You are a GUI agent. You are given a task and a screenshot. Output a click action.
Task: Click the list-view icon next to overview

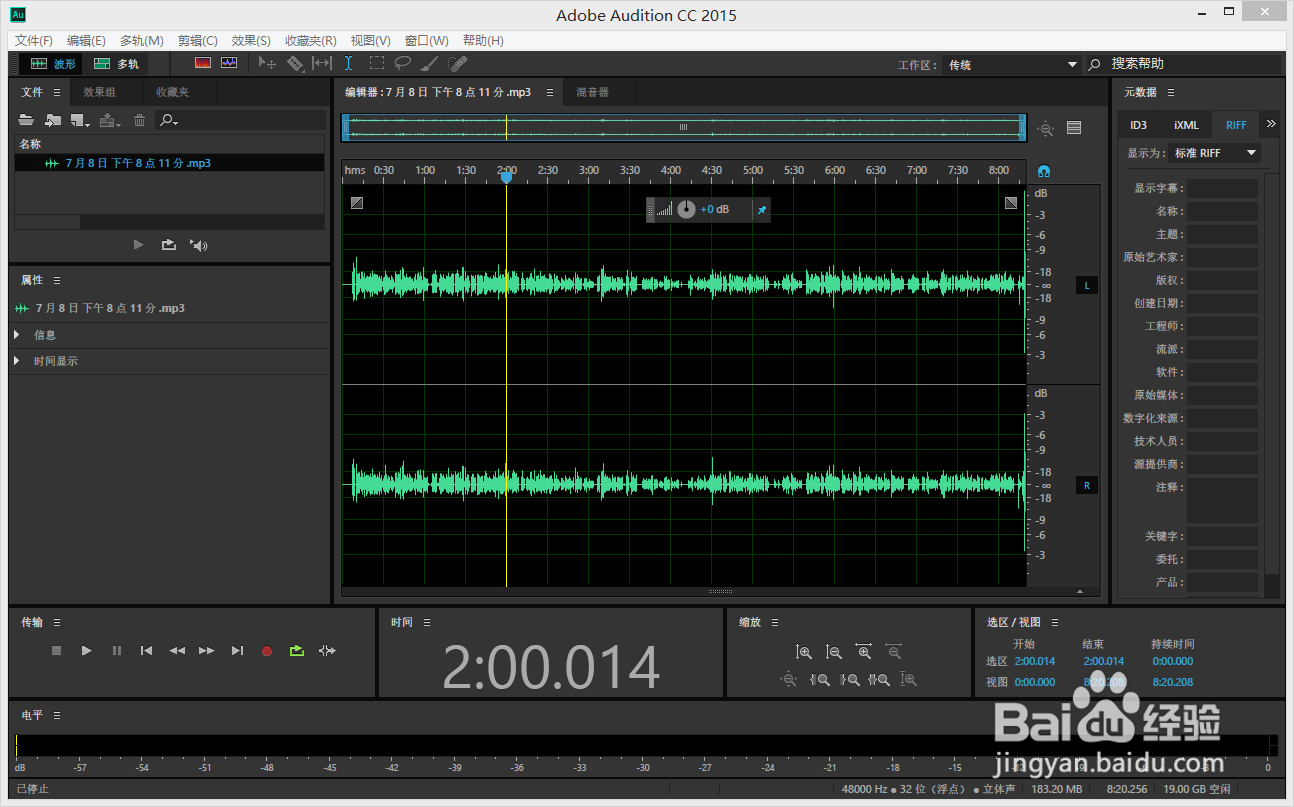click(1074, 128)
